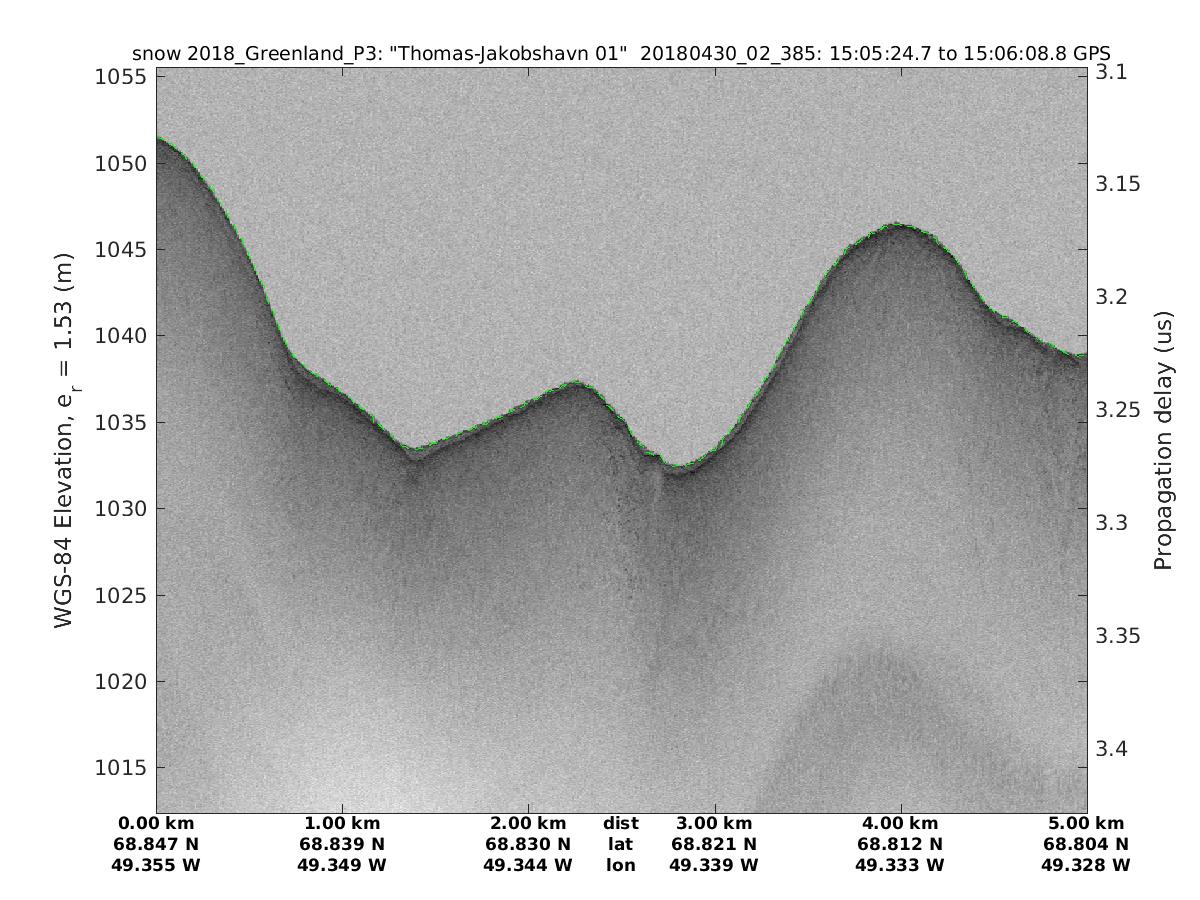
Task: Click the 1030 elevation tick label
Action: [x=123, y=509]
